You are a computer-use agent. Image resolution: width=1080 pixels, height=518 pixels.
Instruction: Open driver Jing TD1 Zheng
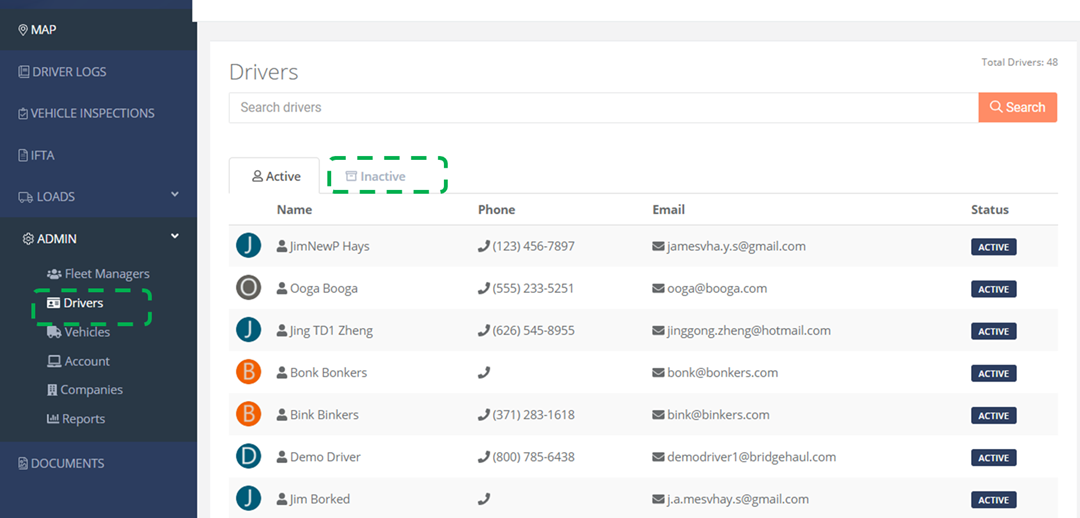tap(331, 331)
